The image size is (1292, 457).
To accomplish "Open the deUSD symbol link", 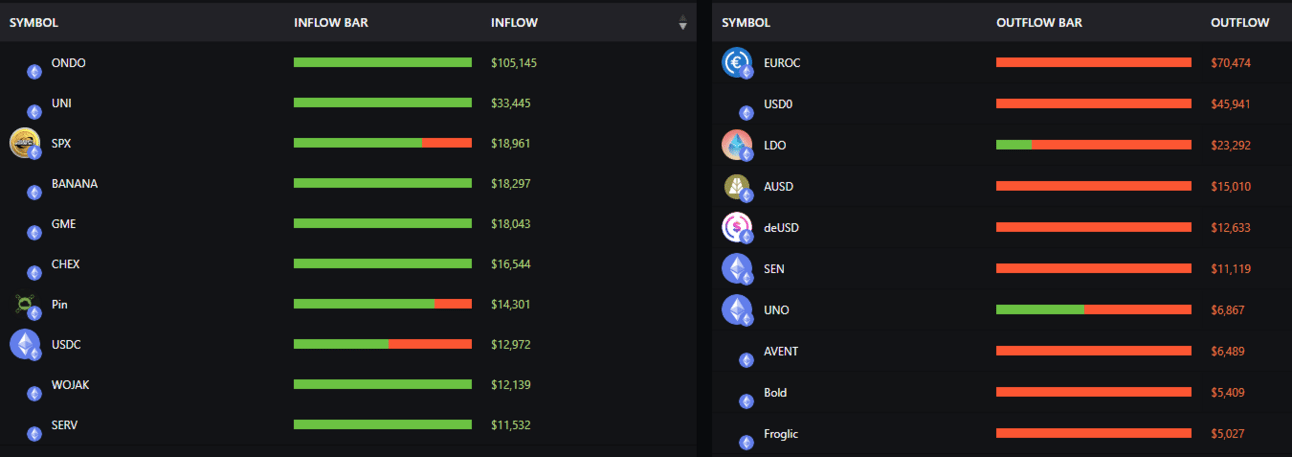I will click(781, 227).
